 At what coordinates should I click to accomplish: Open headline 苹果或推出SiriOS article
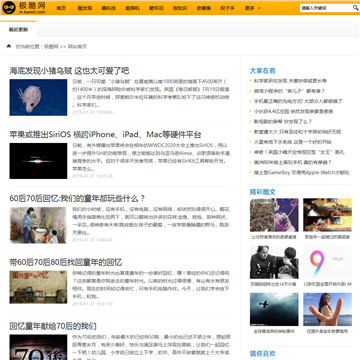[105, 135]
